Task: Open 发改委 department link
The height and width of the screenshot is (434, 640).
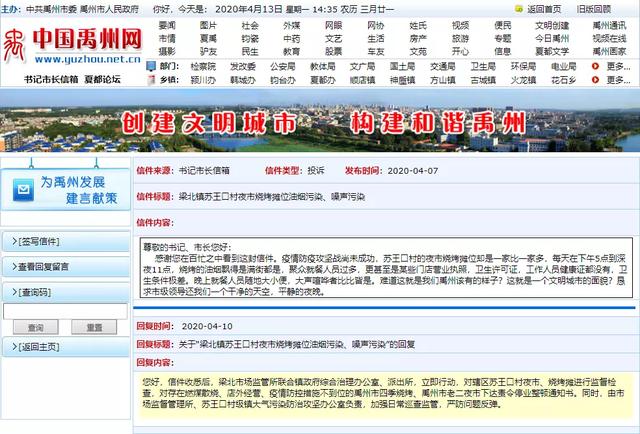Action: [243, 66]
